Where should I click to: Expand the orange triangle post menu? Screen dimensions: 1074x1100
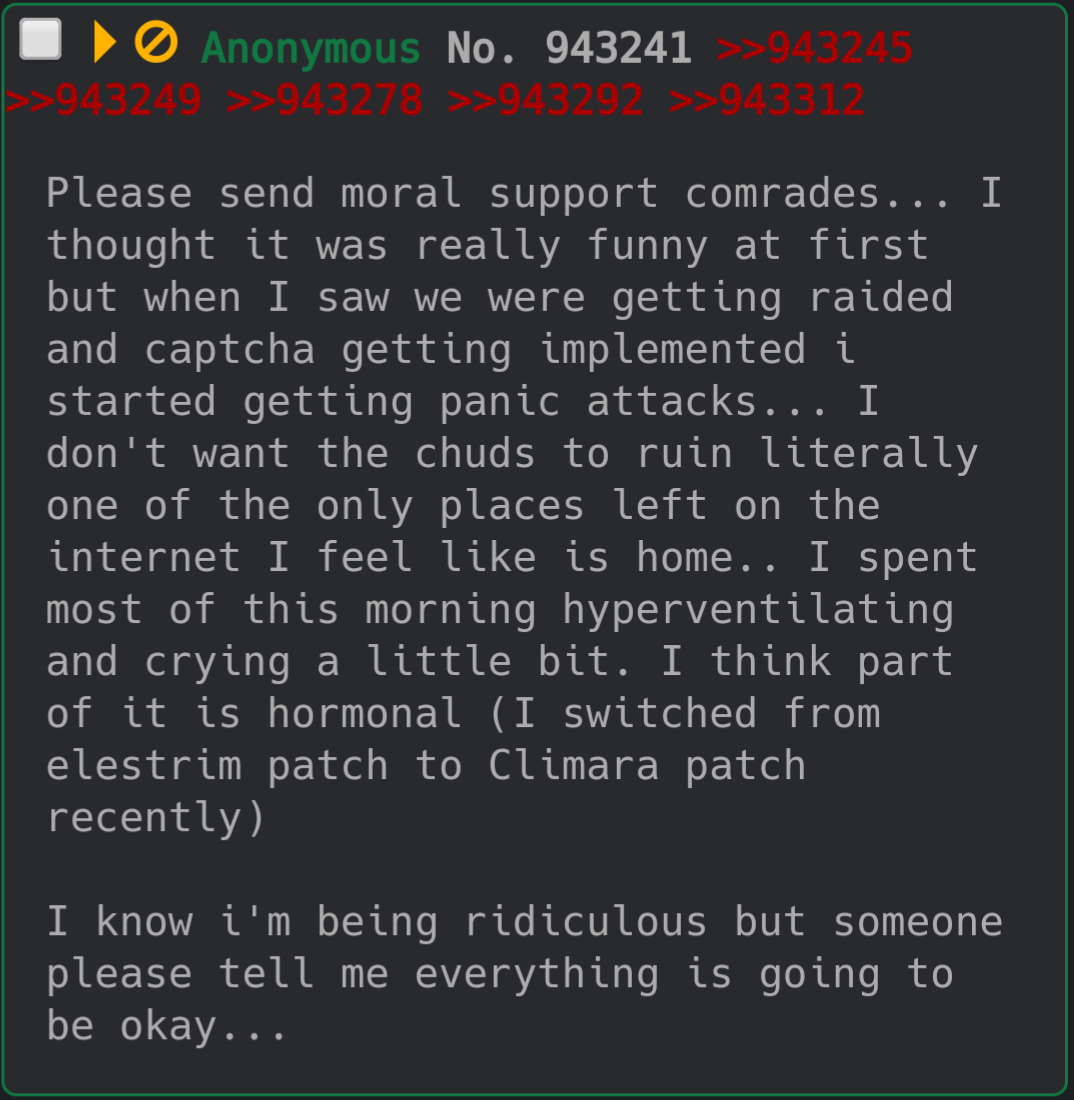[105, 42]
